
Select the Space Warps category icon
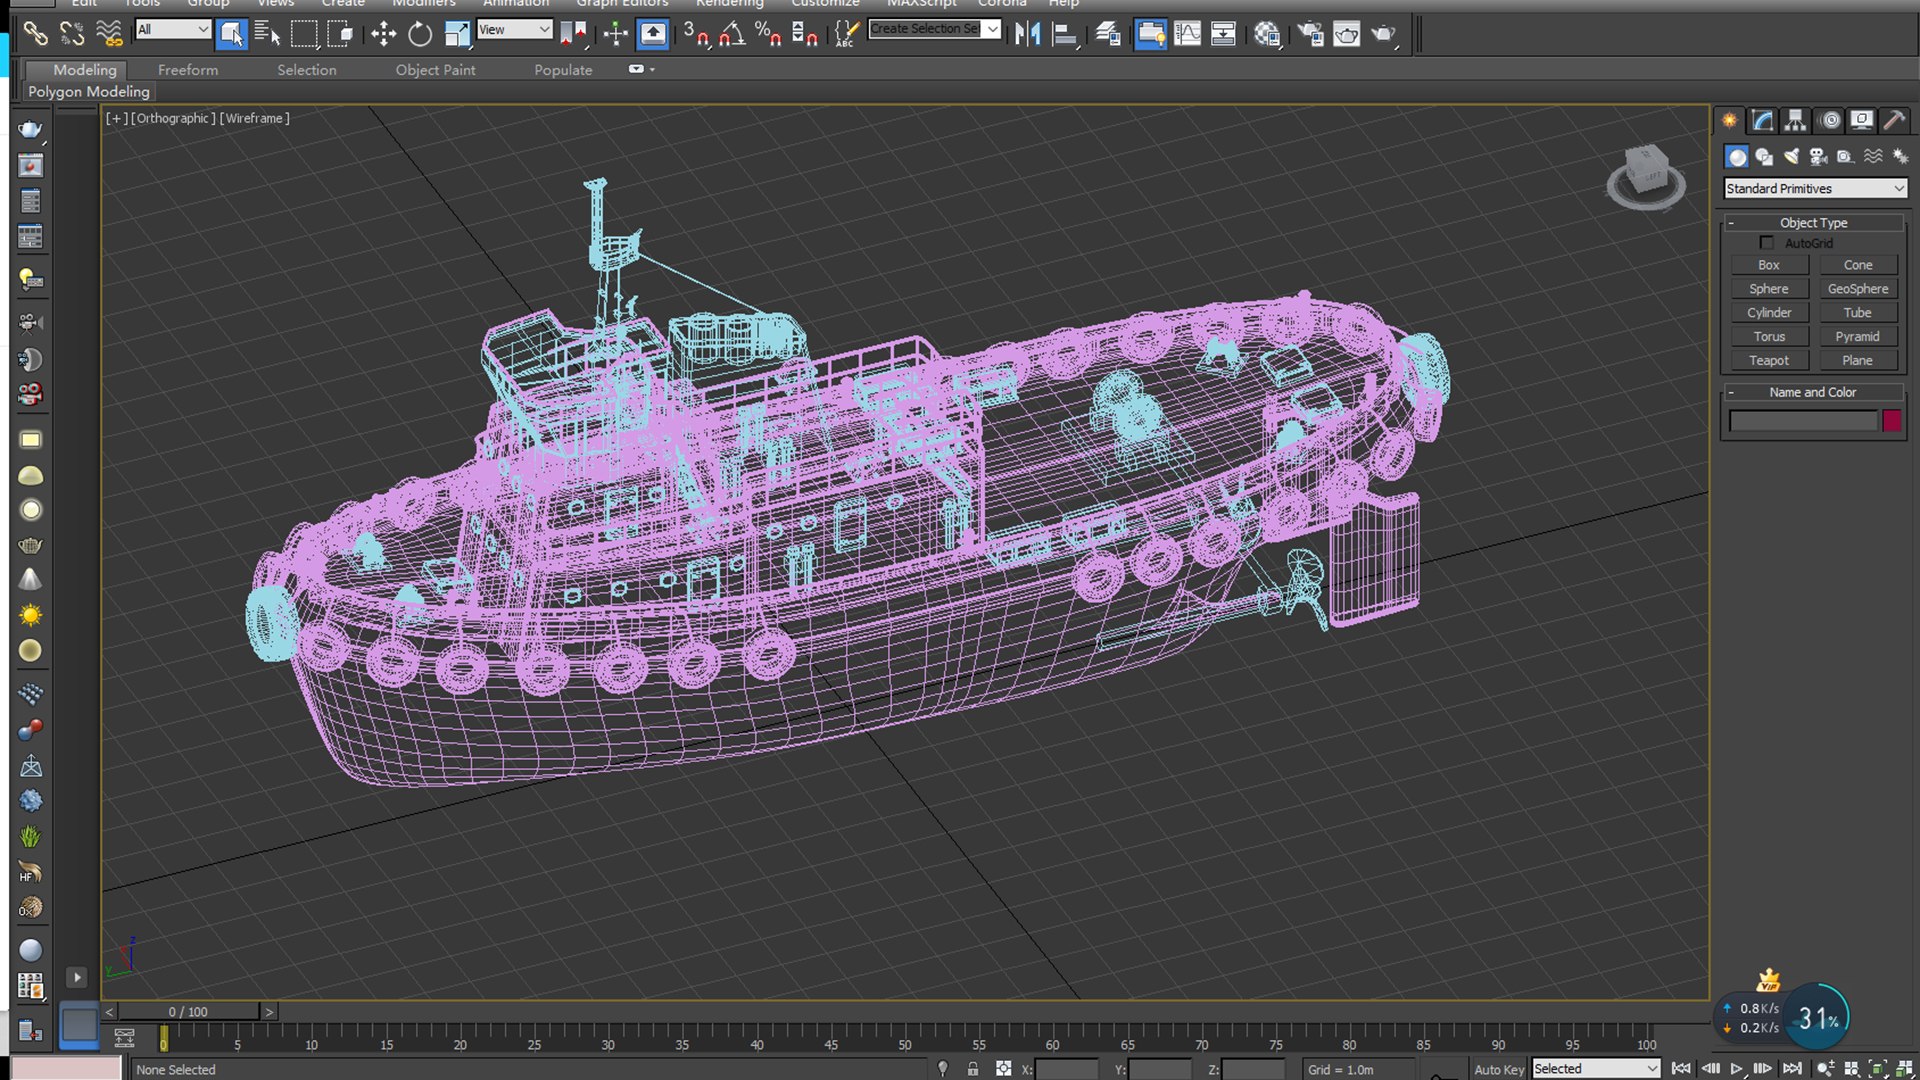tap(1873, 157)
